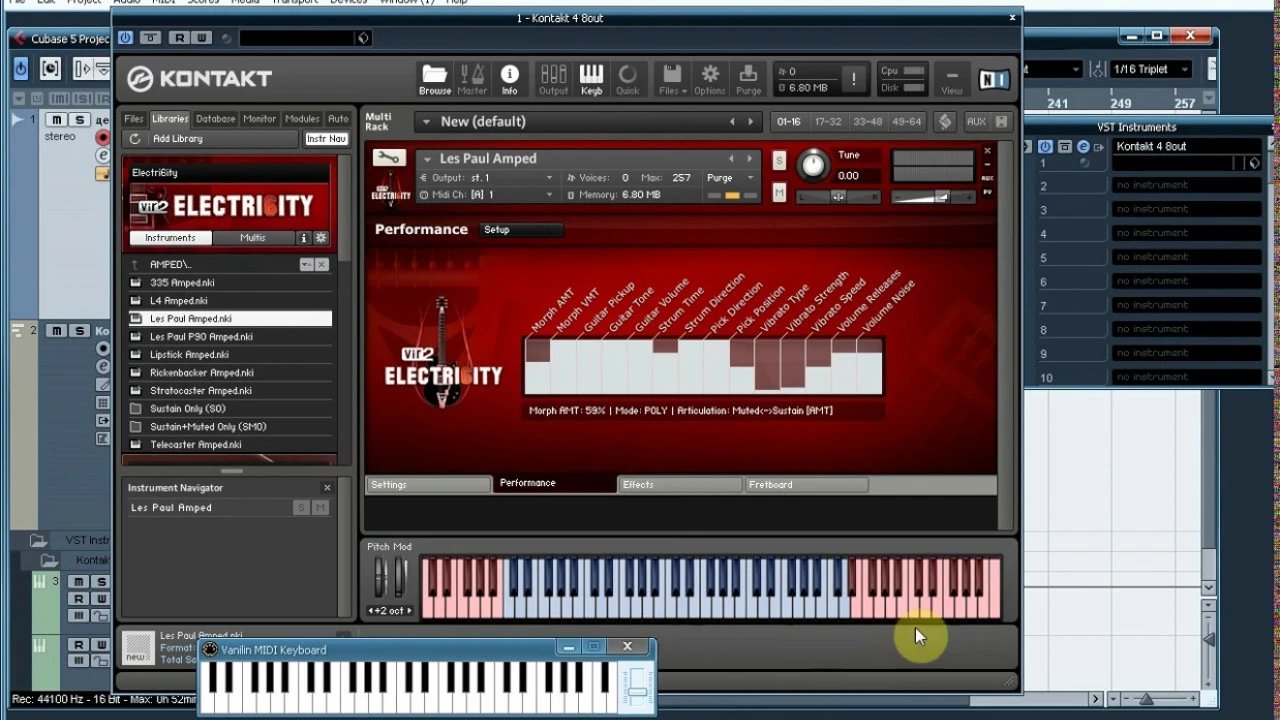
Task: Go to previous instrument arrow
Action: click(x=731, y=159)
